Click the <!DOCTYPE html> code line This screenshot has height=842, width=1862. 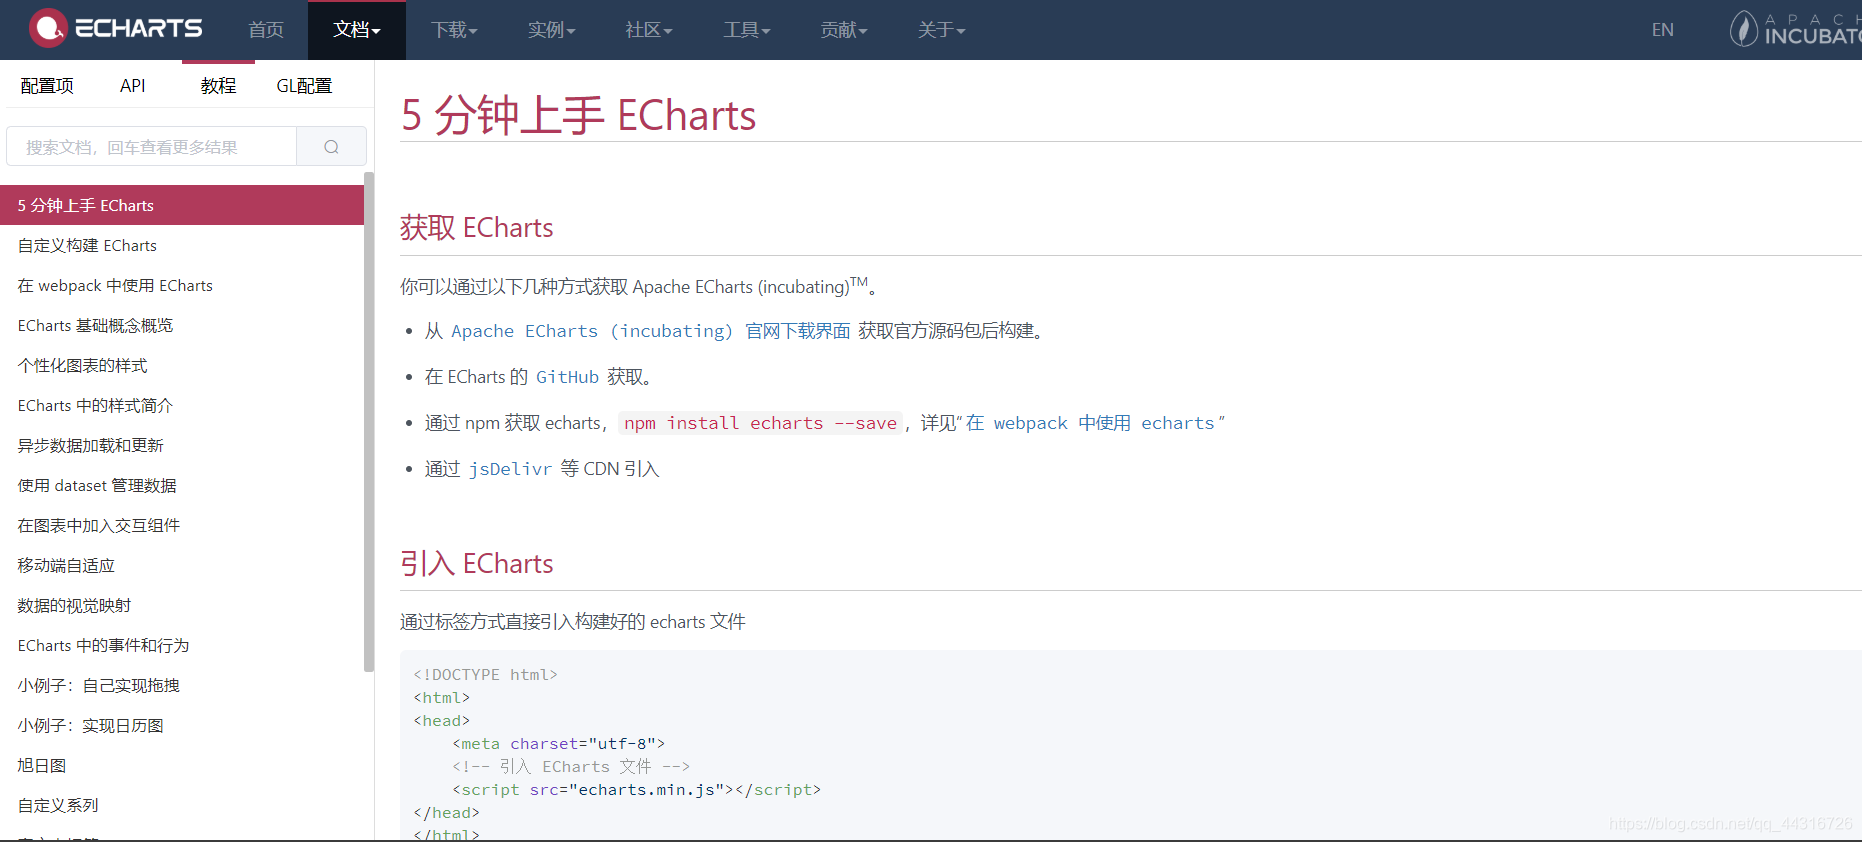click(485, 675)
